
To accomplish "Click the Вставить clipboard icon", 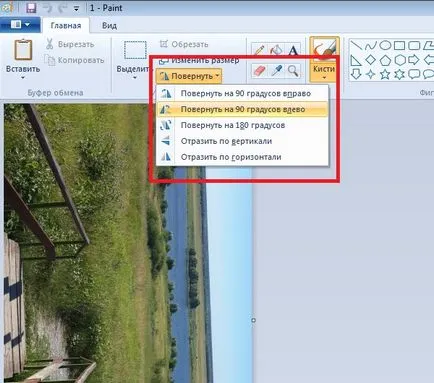I will tap(23, 50).
